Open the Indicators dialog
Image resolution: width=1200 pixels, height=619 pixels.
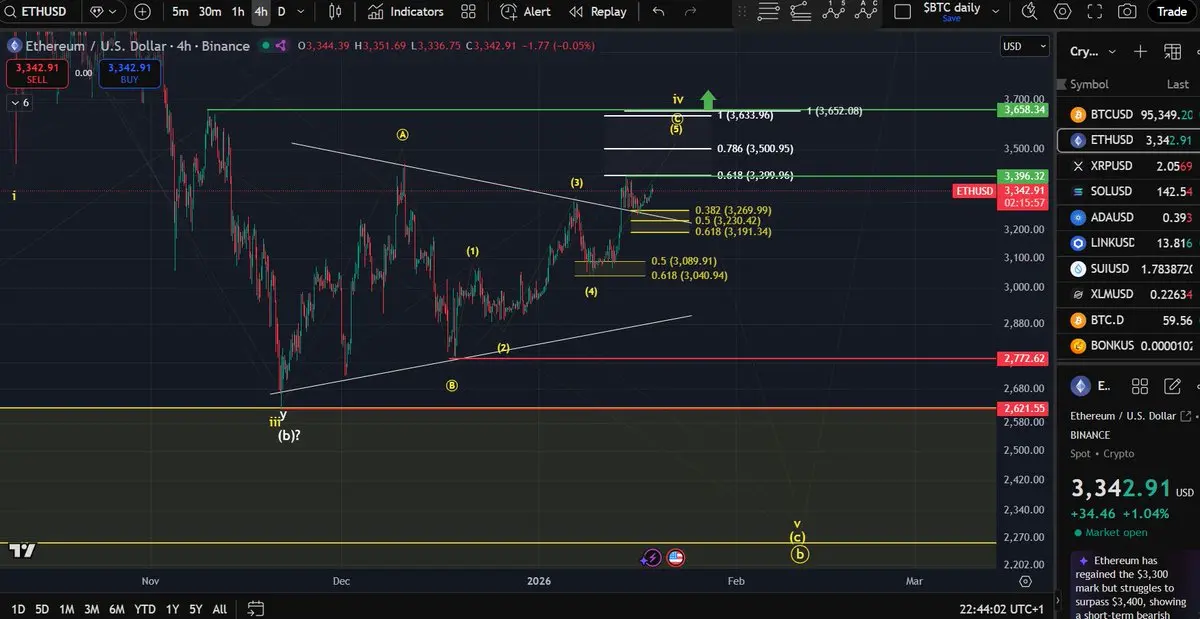[x=405, y=12]
